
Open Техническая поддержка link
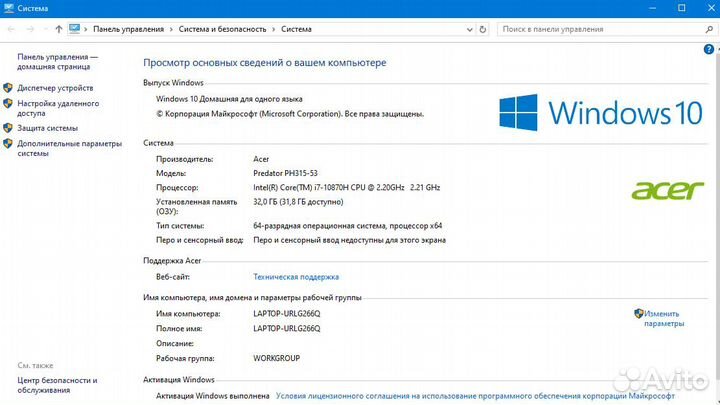(295, 277)
